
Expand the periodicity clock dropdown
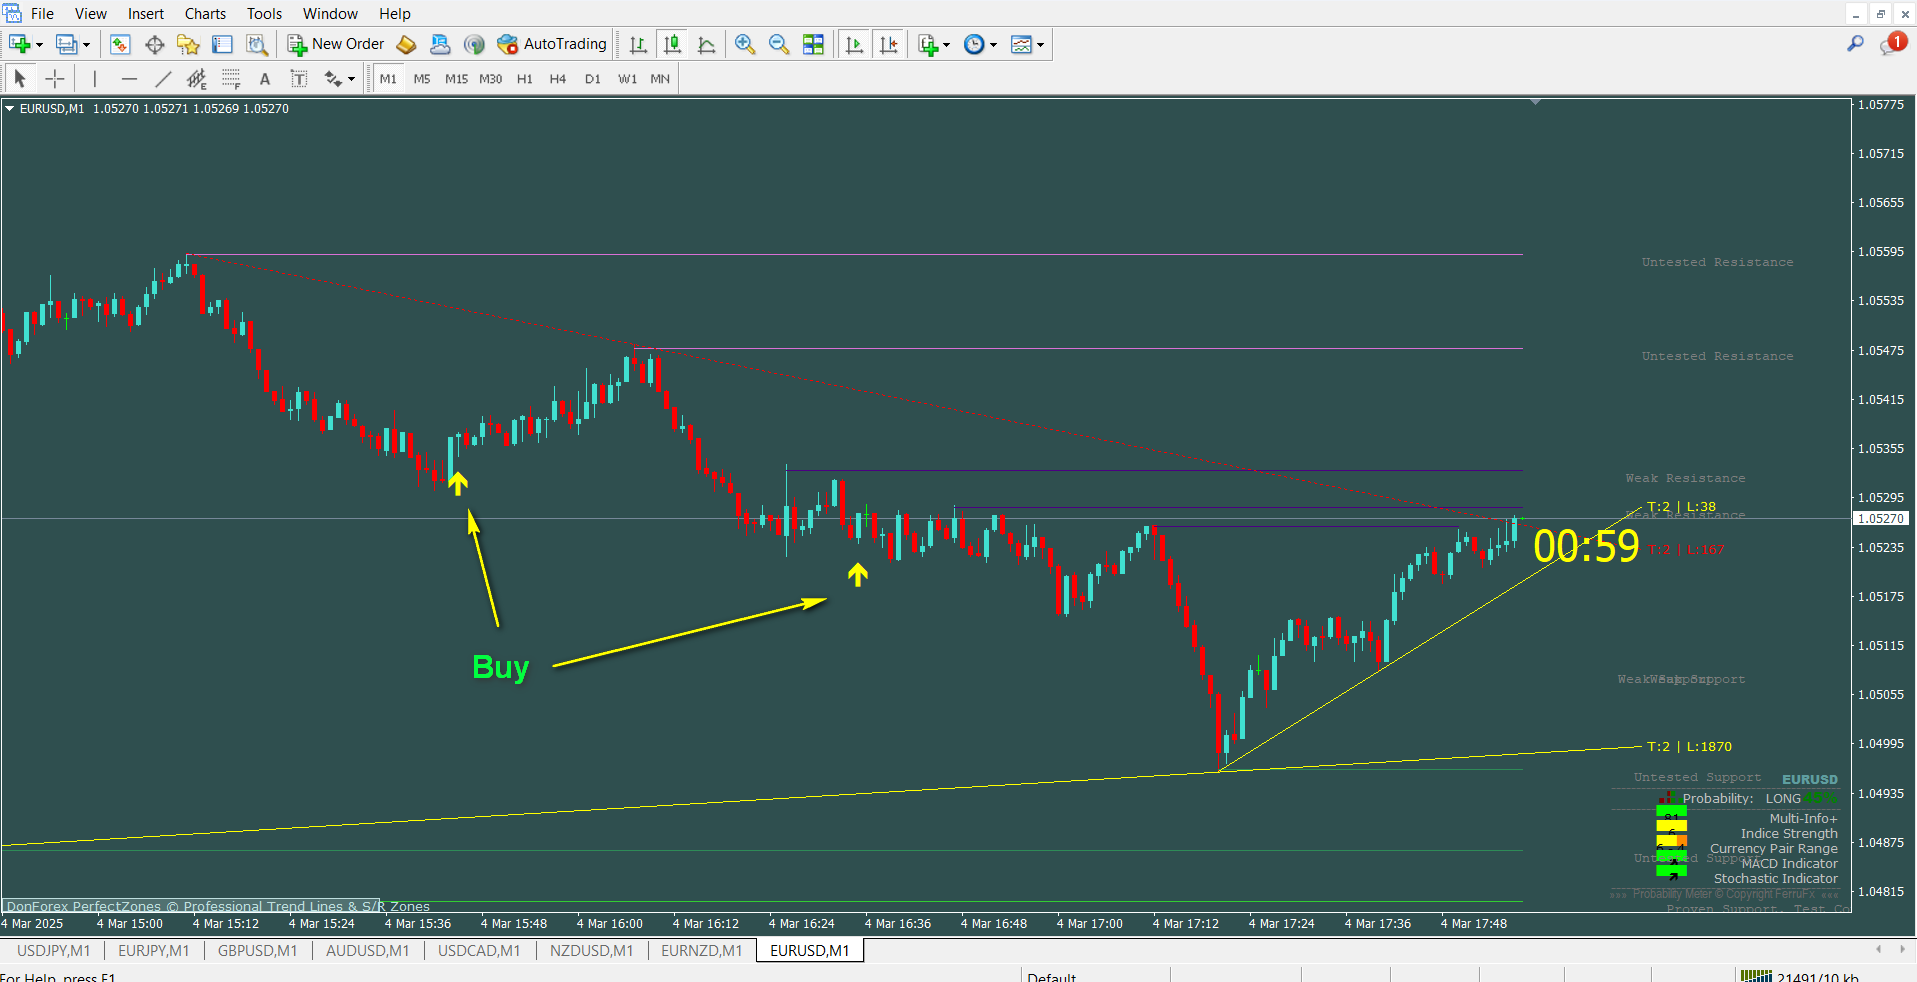pyautogui.click(x=993, y=45)
